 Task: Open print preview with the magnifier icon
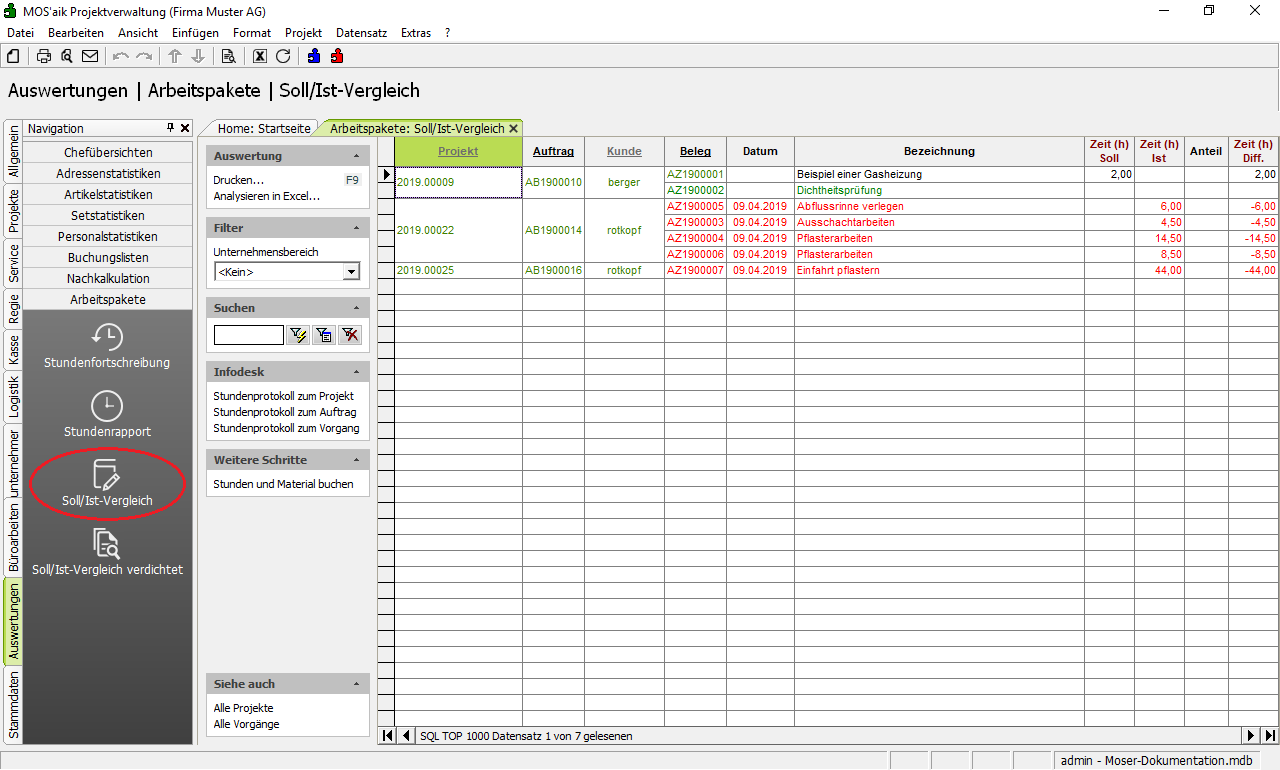pos(67,56)
